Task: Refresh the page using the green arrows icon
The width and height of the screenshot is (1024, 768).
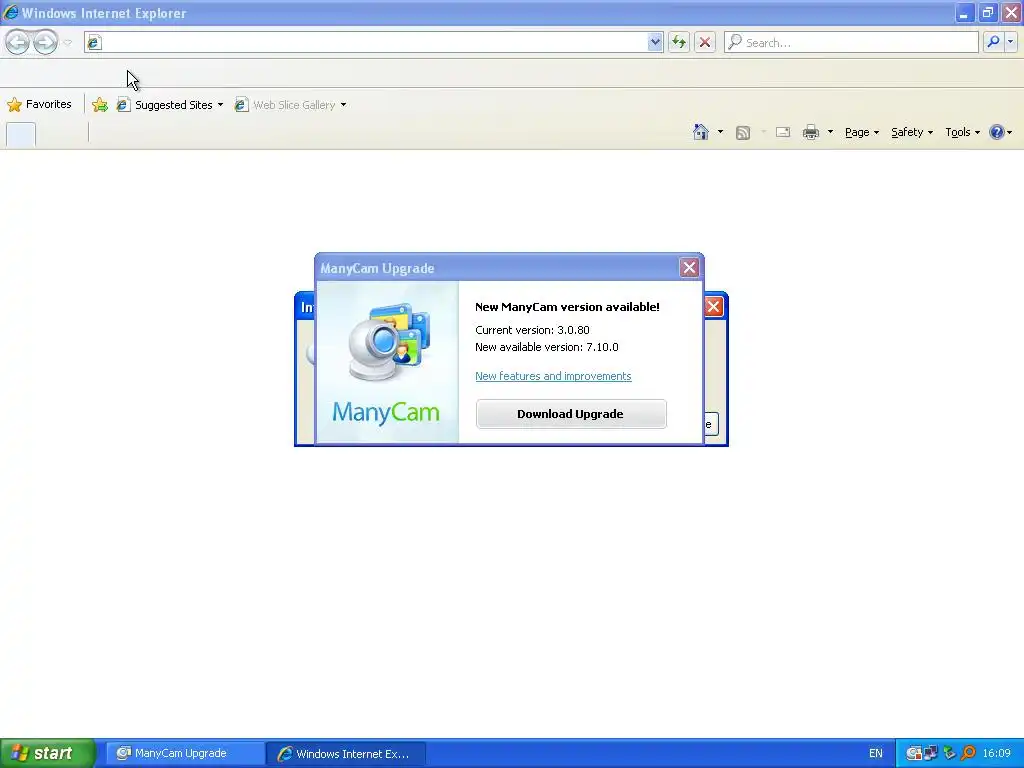Action: coord(679,42)
